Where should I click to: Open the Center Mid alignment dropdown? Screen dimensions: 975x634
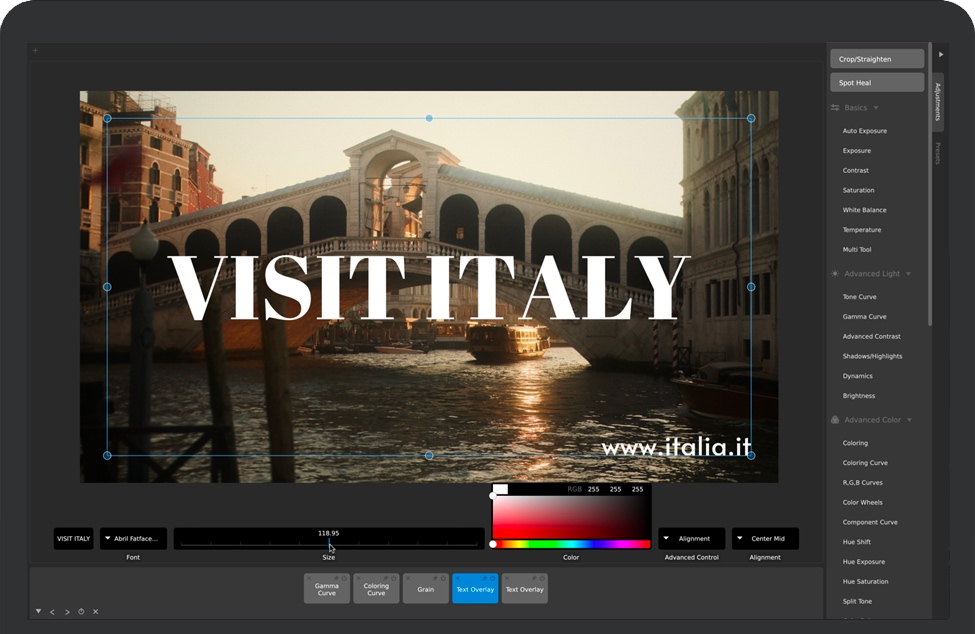click(765, 539)
